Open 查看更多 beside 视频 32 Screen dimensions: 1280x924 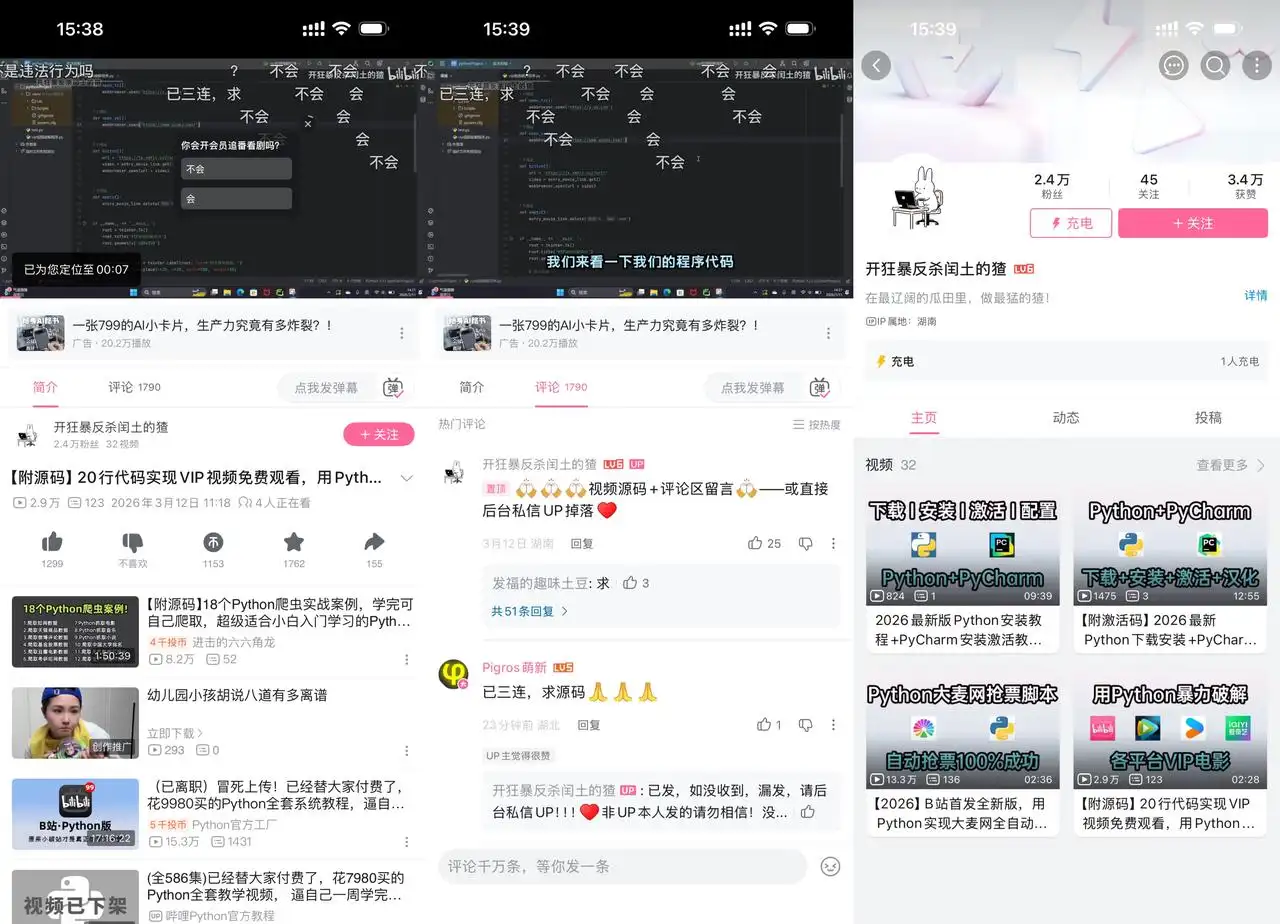pyautogui.click(x=1231, y=465)
